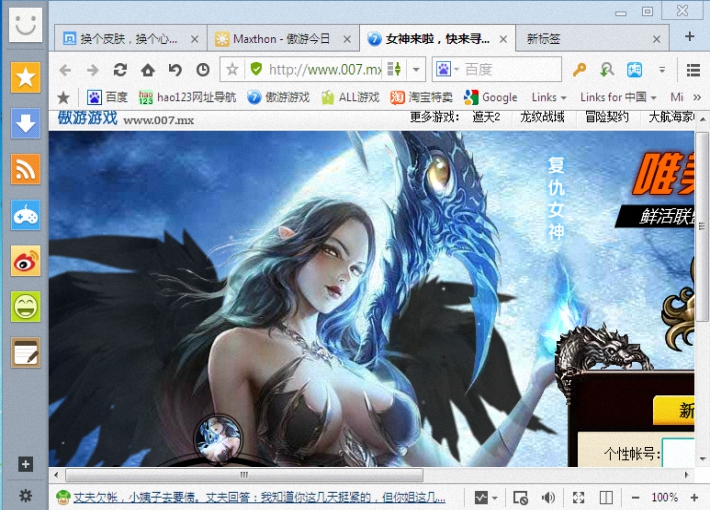The width and height of the screenshot is (710, 510).
Task: Open the blue translate toolbar icon
Action: tap(634, 69)
